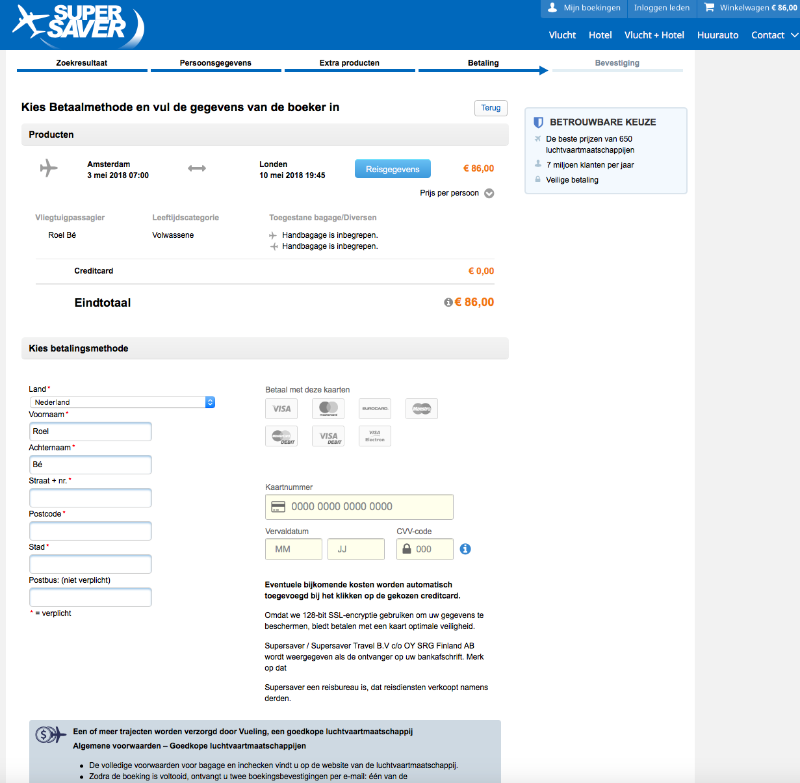The image size is (800, 783).
Task: Return to the Persoonsgegevens step
Action: coord(216,63)
